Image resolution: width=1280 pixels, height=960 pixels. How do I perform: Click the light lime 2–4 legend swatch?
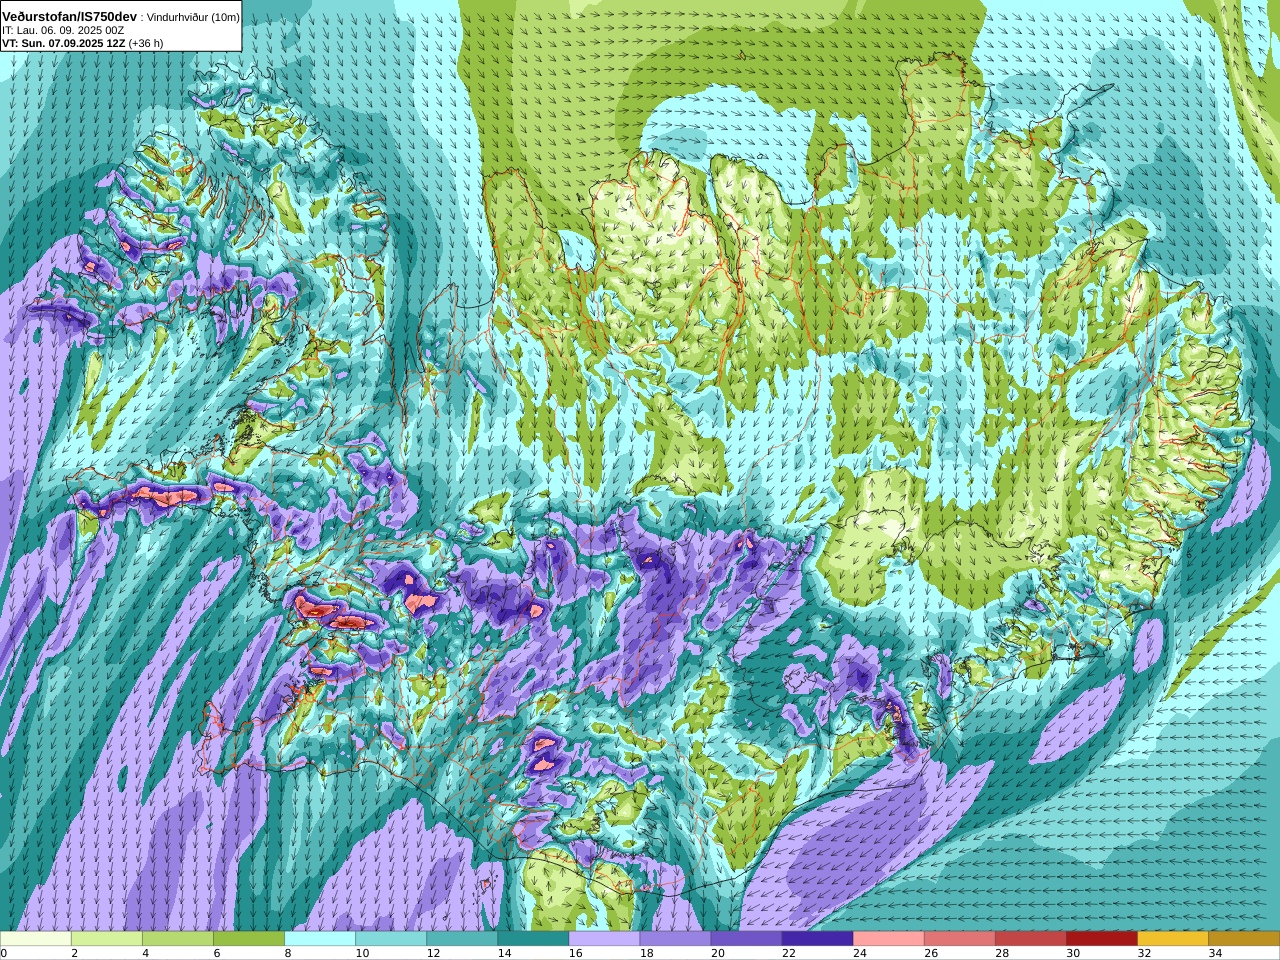pyautogui.click(x=107, y=939)
